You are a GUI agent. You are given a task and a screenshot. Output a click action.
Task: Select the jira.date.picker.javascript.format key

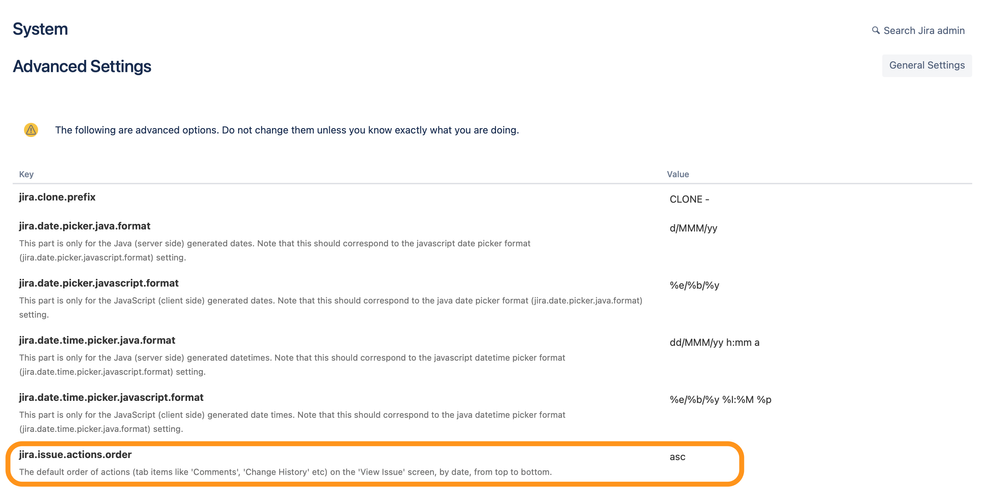[x=99, y=282]
